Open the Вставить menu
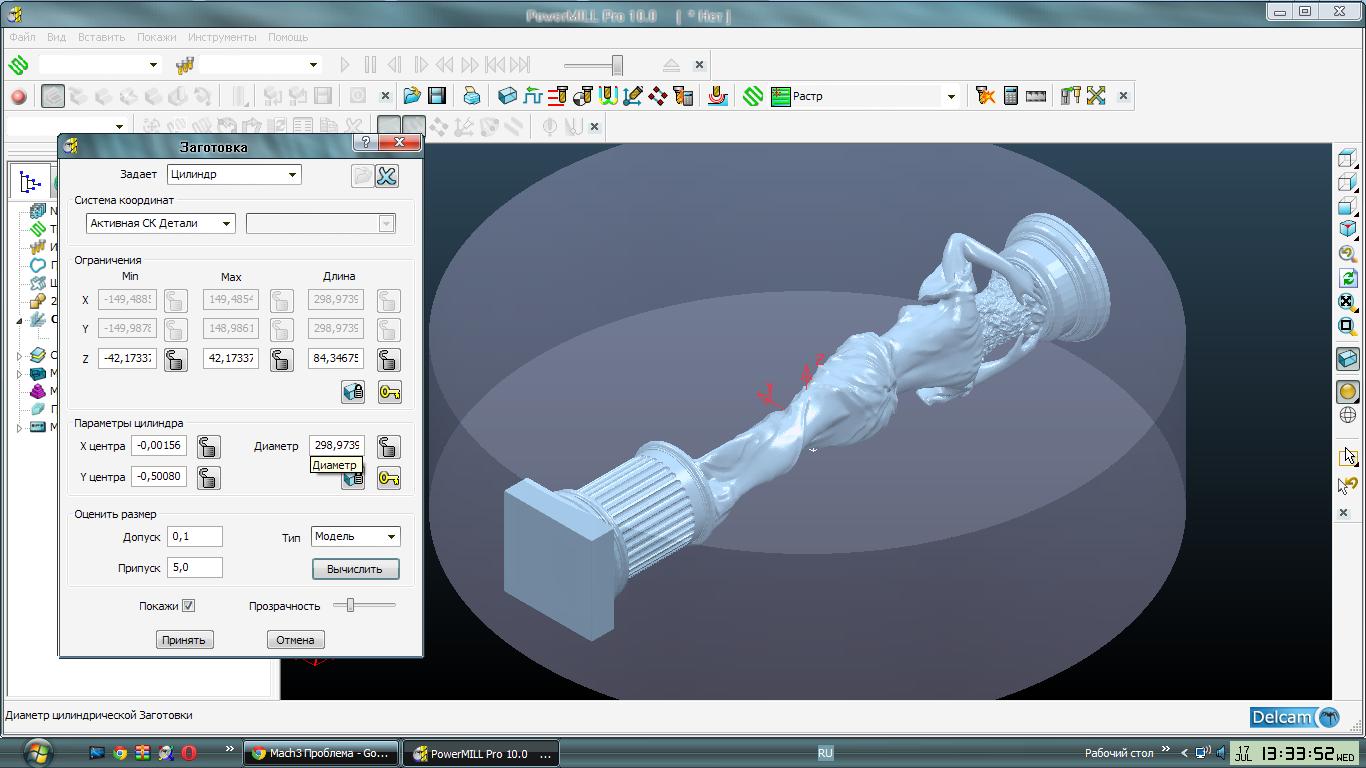The width and height of the screenshot is (1366, 768). click(x=101, y=37)
